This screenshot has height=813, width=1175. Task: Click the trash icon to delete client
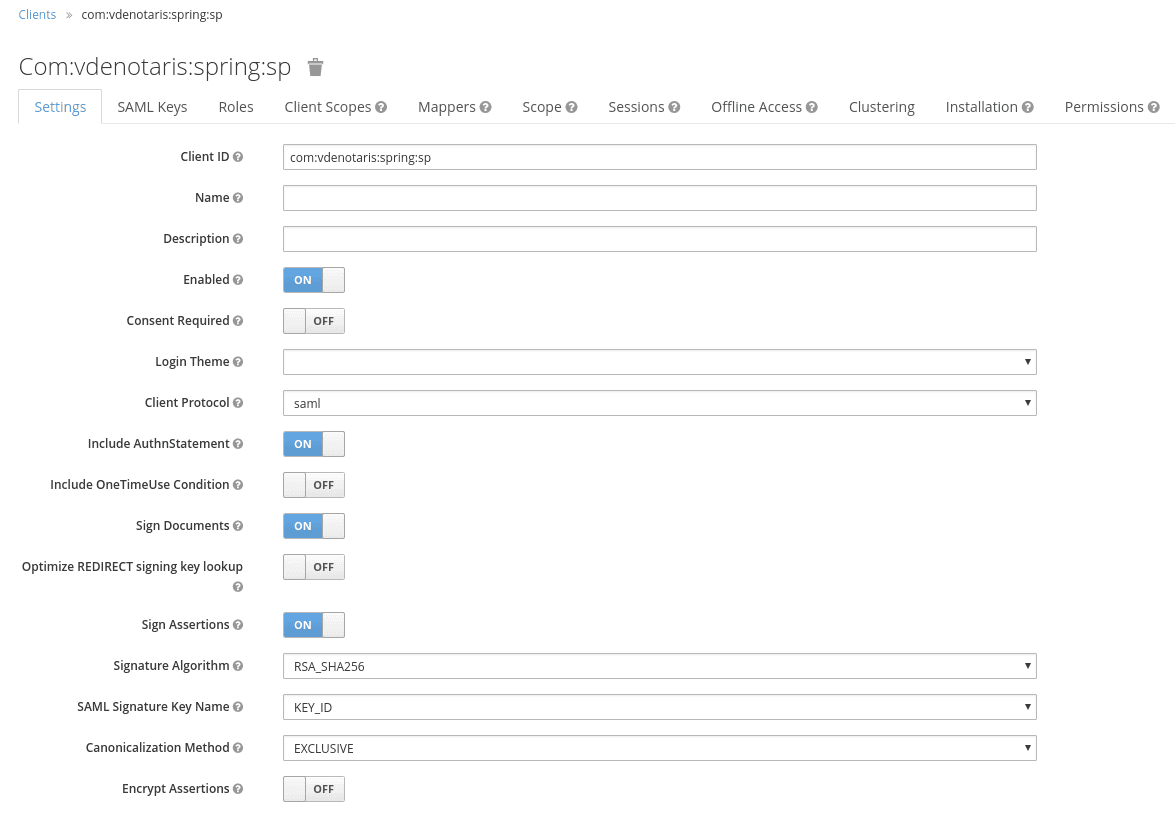[315, 67]
